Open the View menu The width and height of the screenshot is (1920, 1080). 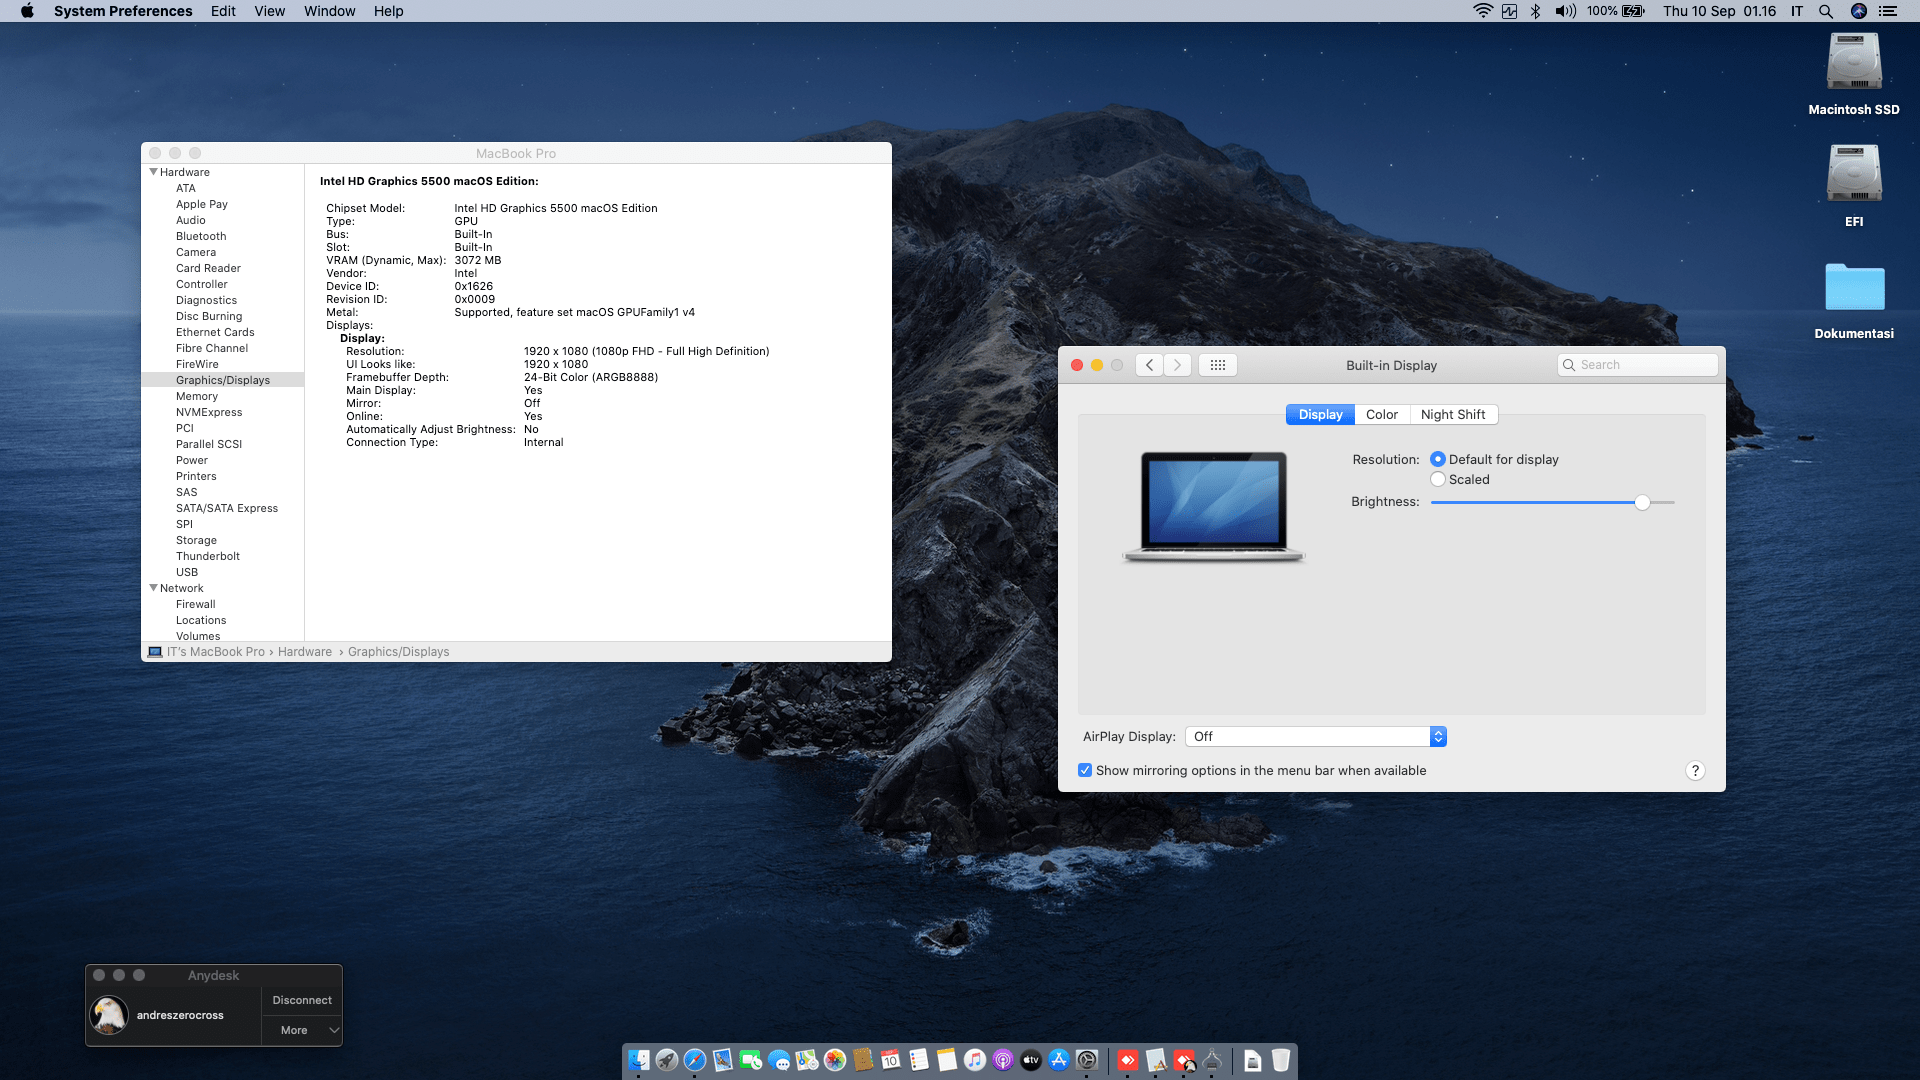point(269,11)
